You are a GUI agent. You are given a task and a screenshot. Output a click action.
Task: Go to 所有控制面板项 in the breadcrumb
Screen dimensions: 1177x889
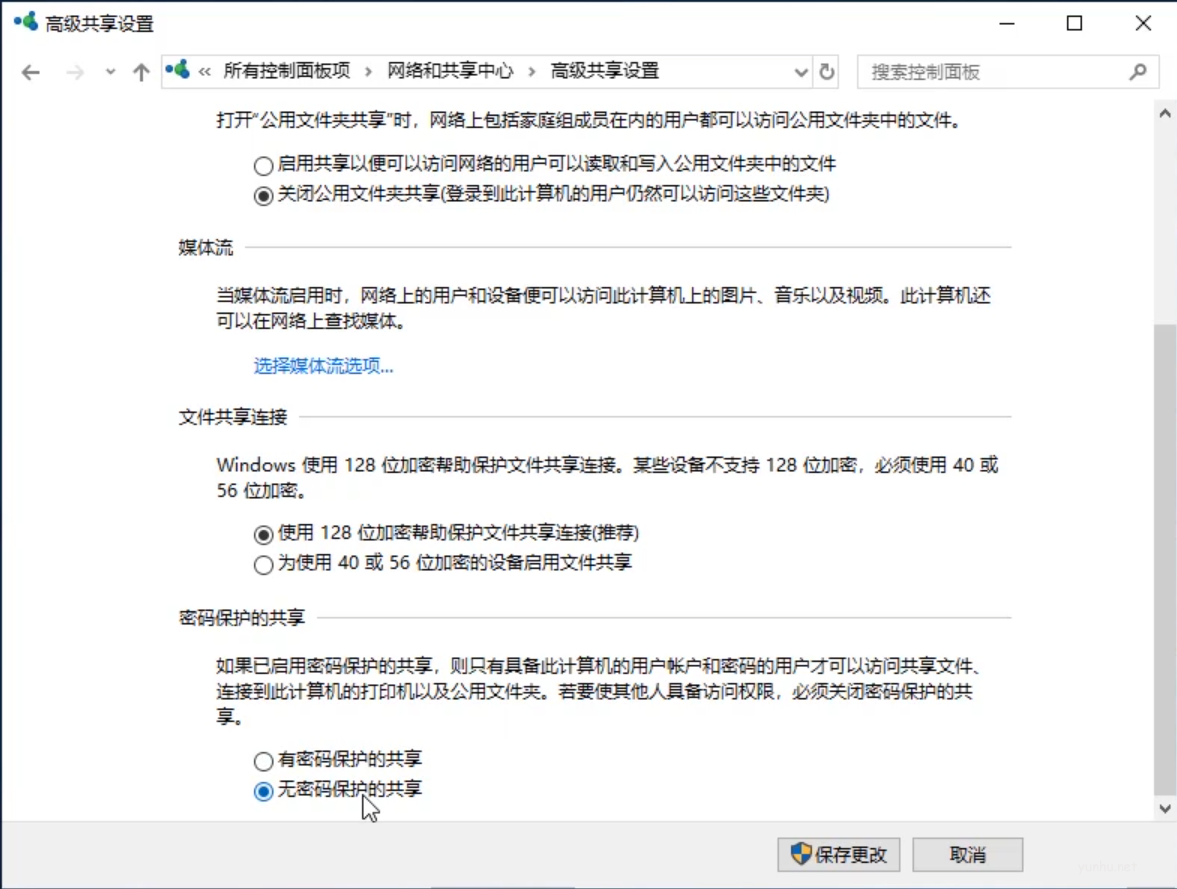coord(287,71)
